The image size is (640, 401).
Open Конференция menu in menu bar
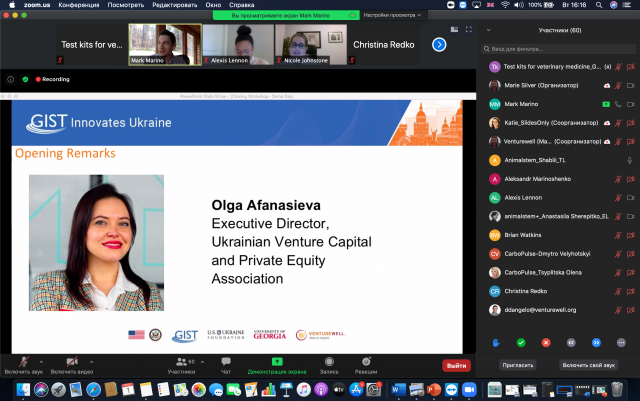79,5
